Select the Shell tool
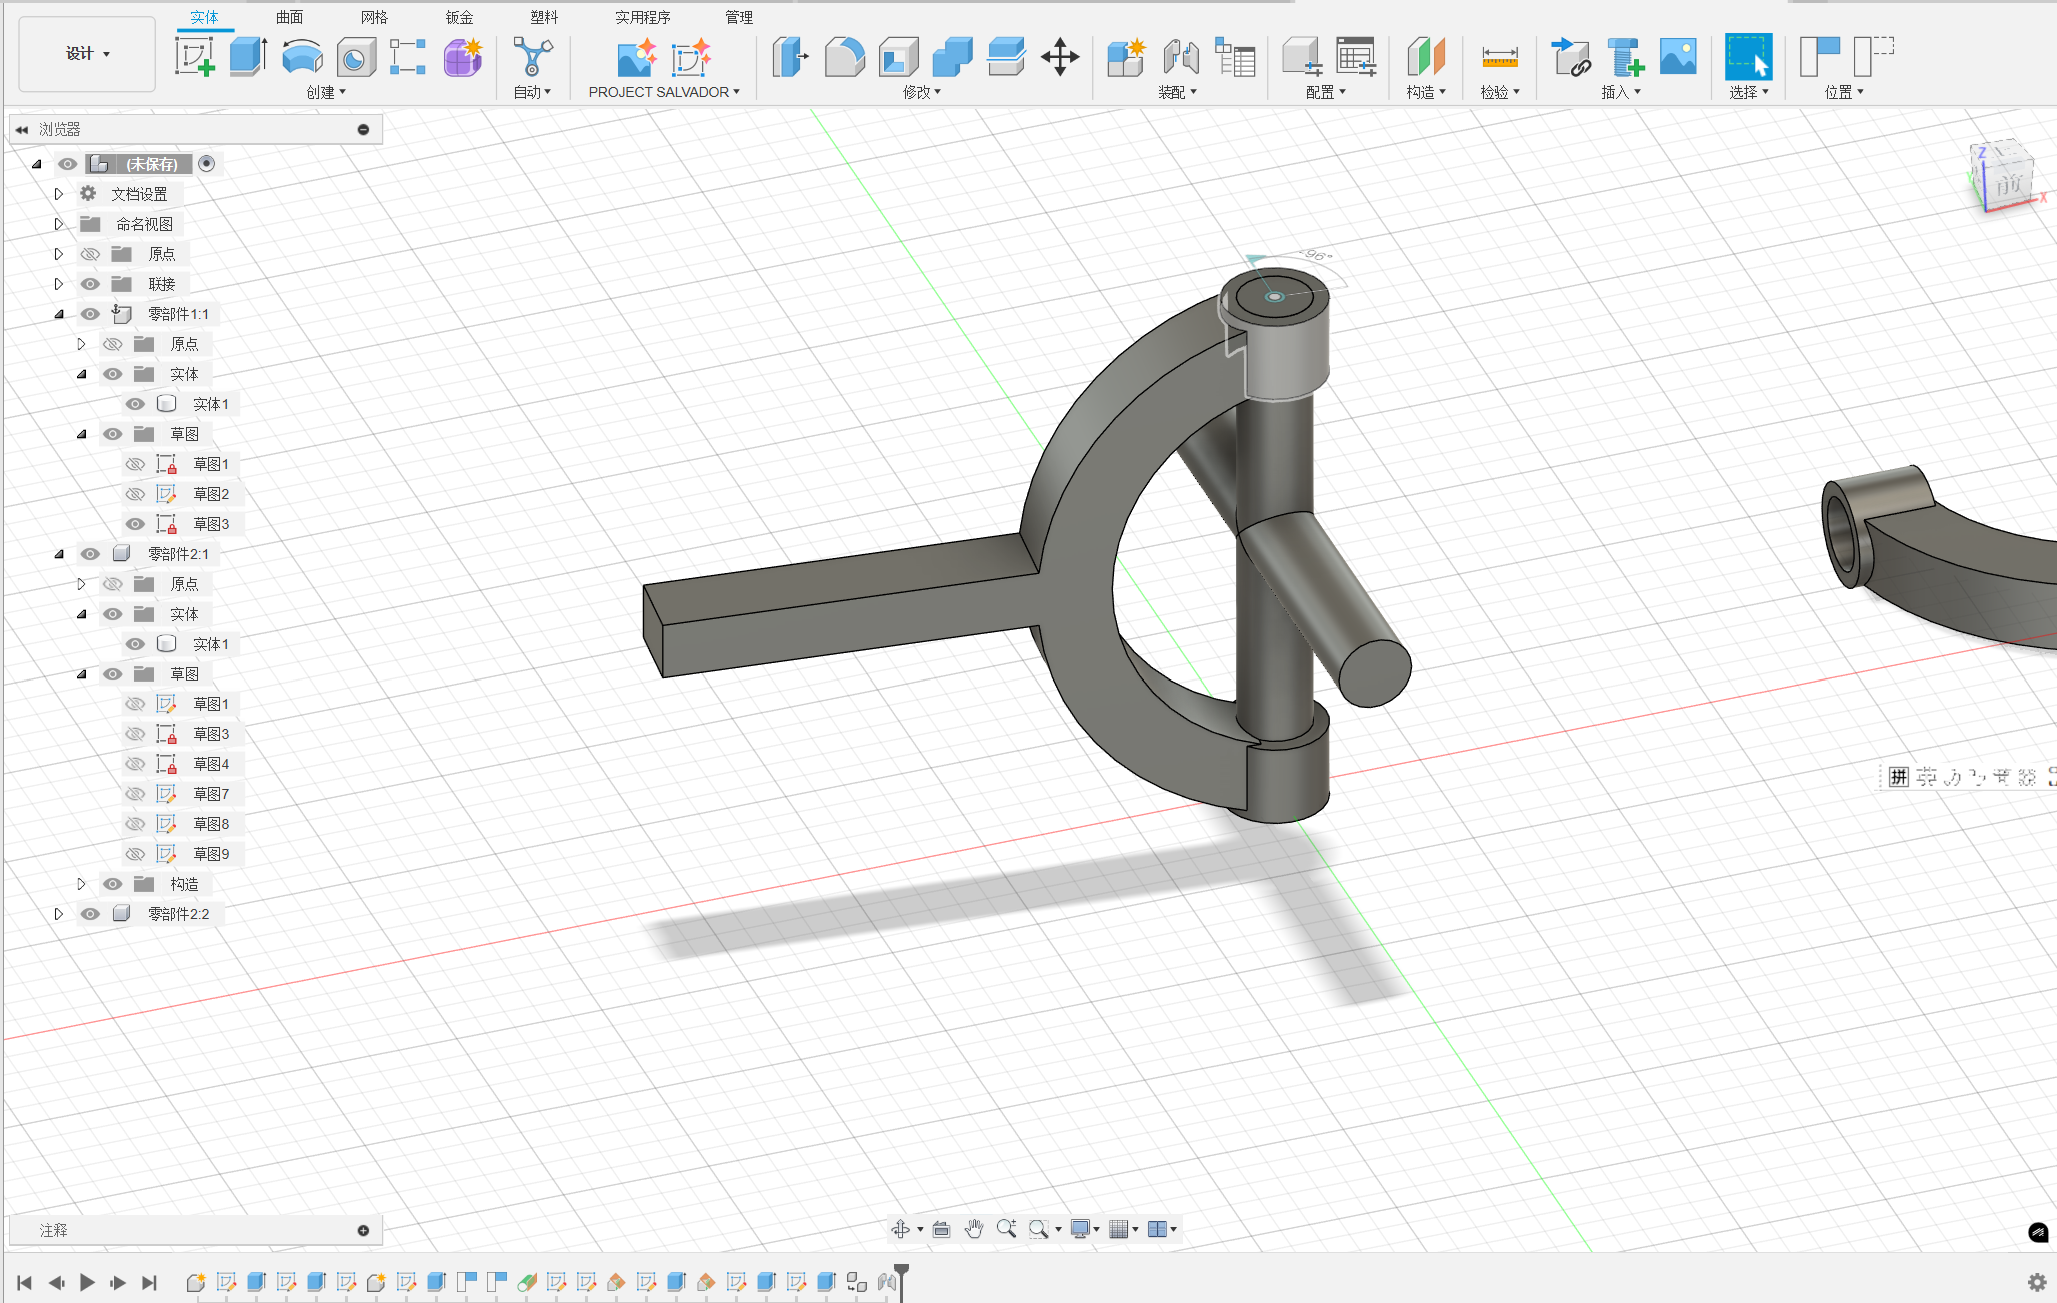The image size is (2057, 1303). tap(898, 56)
